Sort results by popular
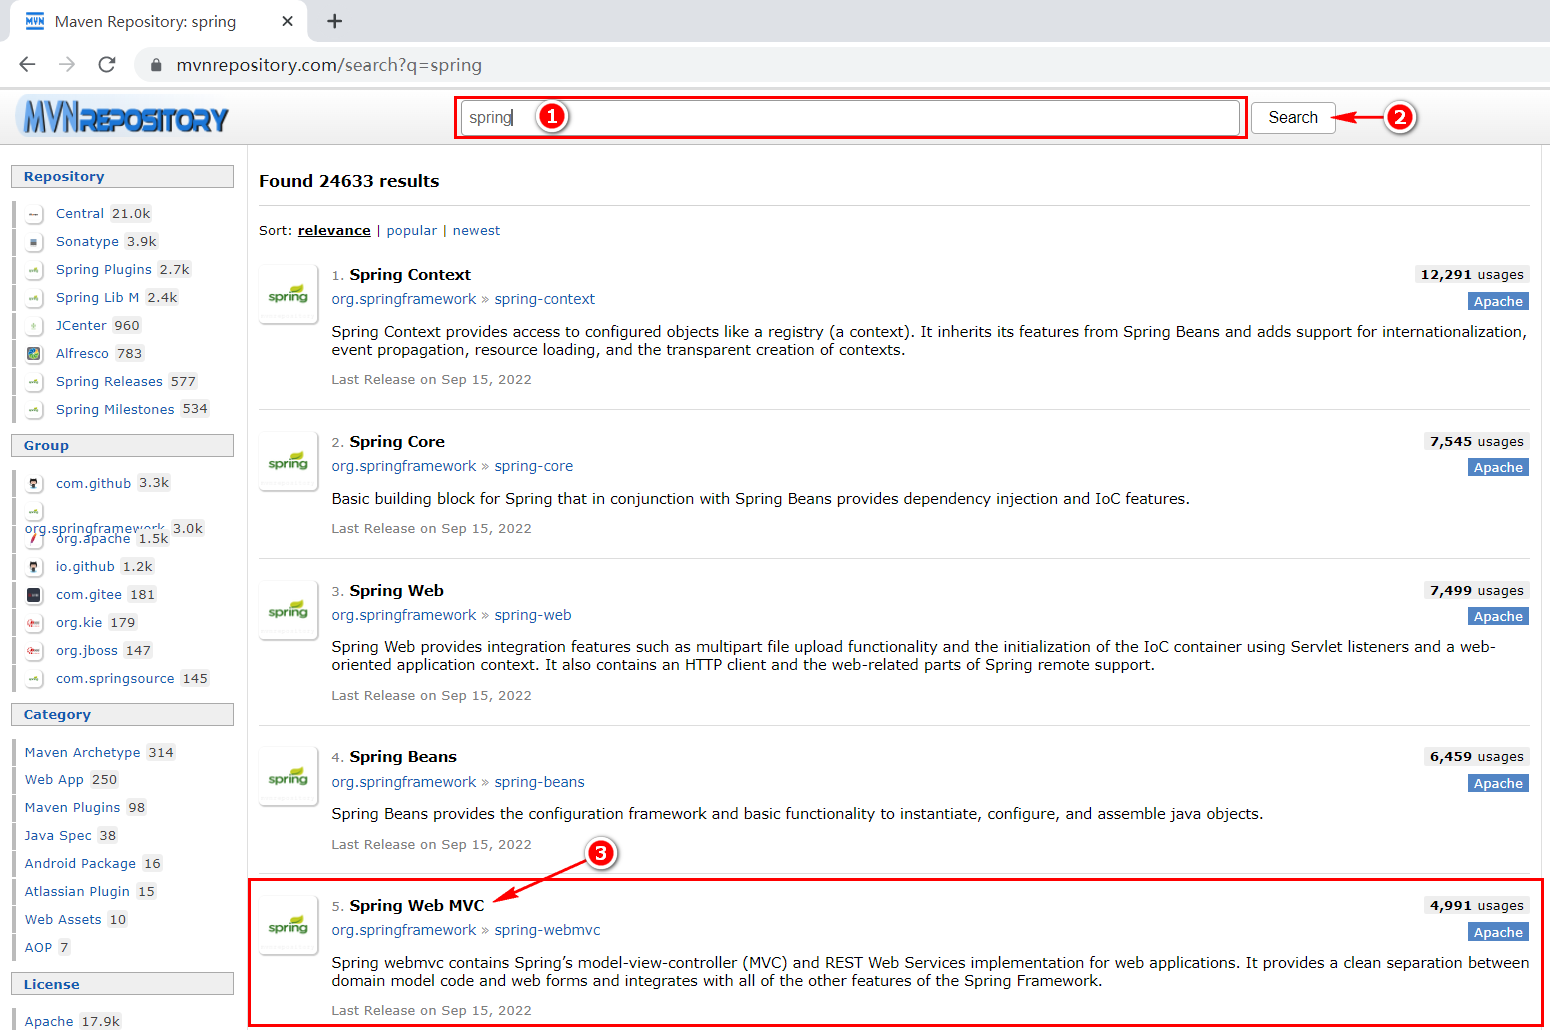The width and height of the screenshot is (1550, 1030). coord(412,230)
